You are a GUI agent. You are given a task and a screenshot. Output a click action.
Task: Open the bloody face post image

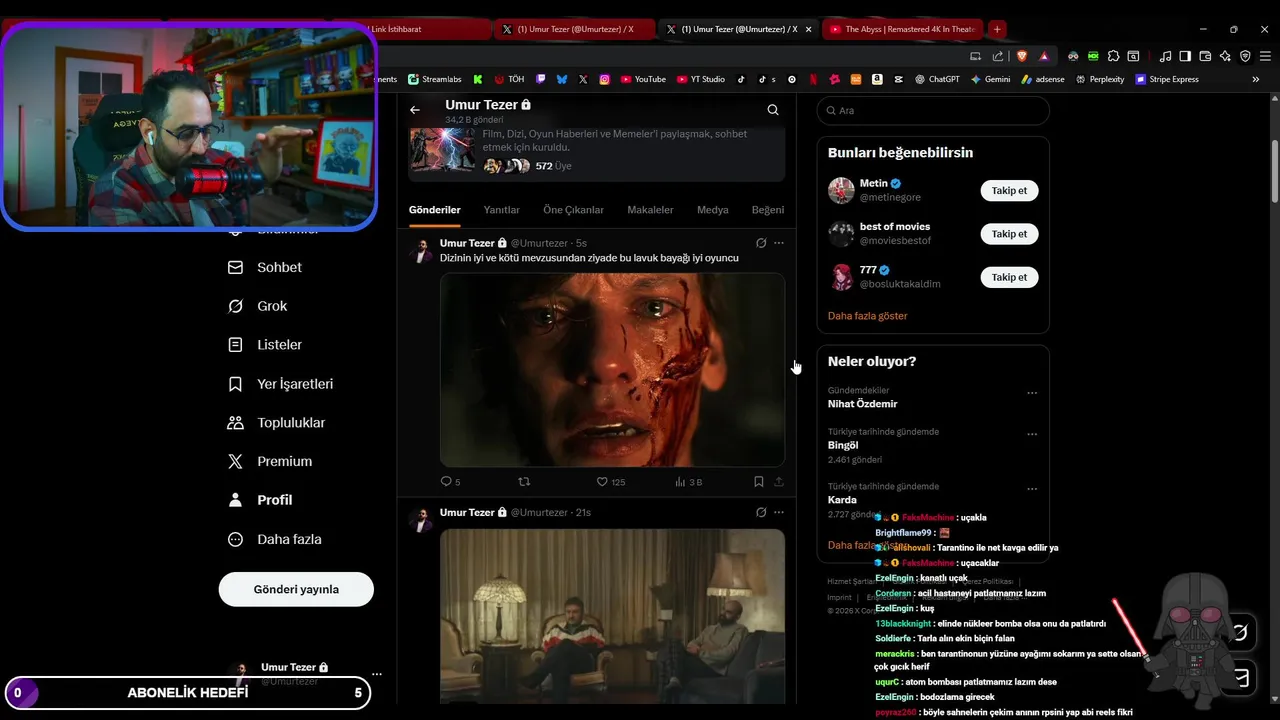(612, 370)
